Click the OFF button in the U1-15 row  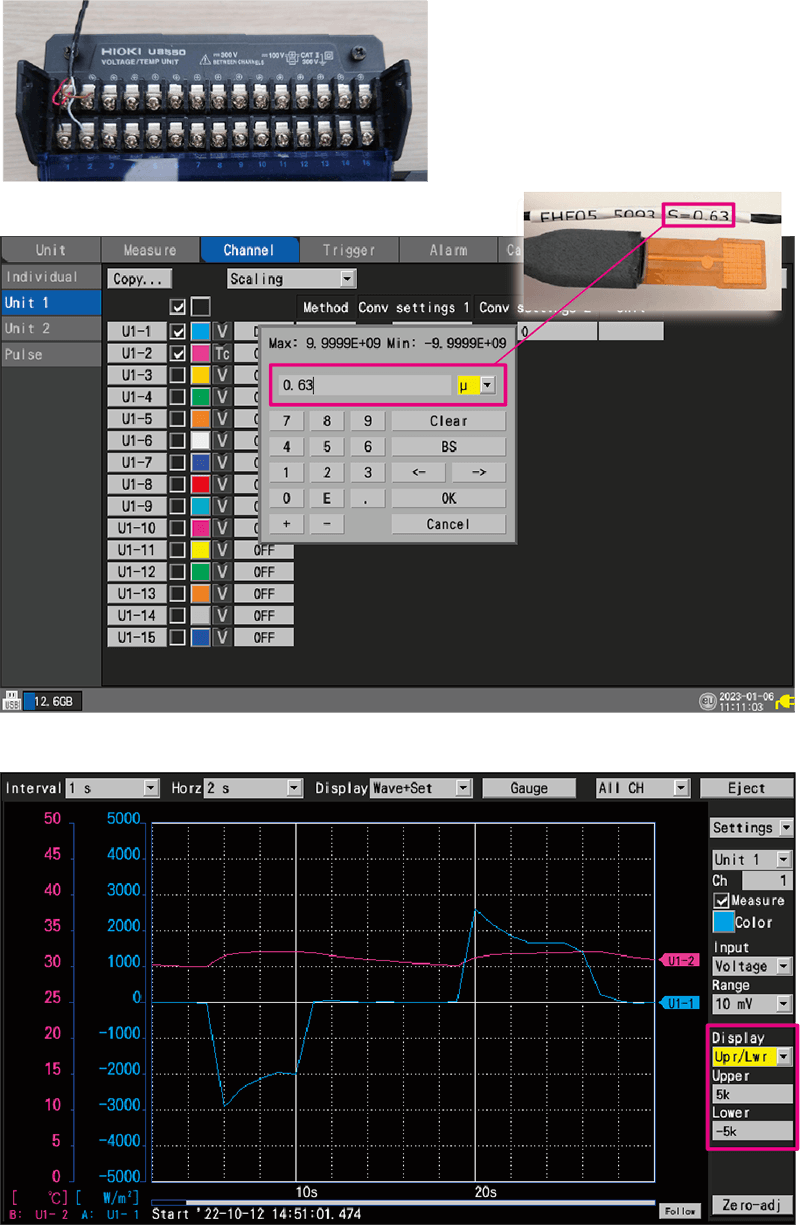click(x=264, y=638)
